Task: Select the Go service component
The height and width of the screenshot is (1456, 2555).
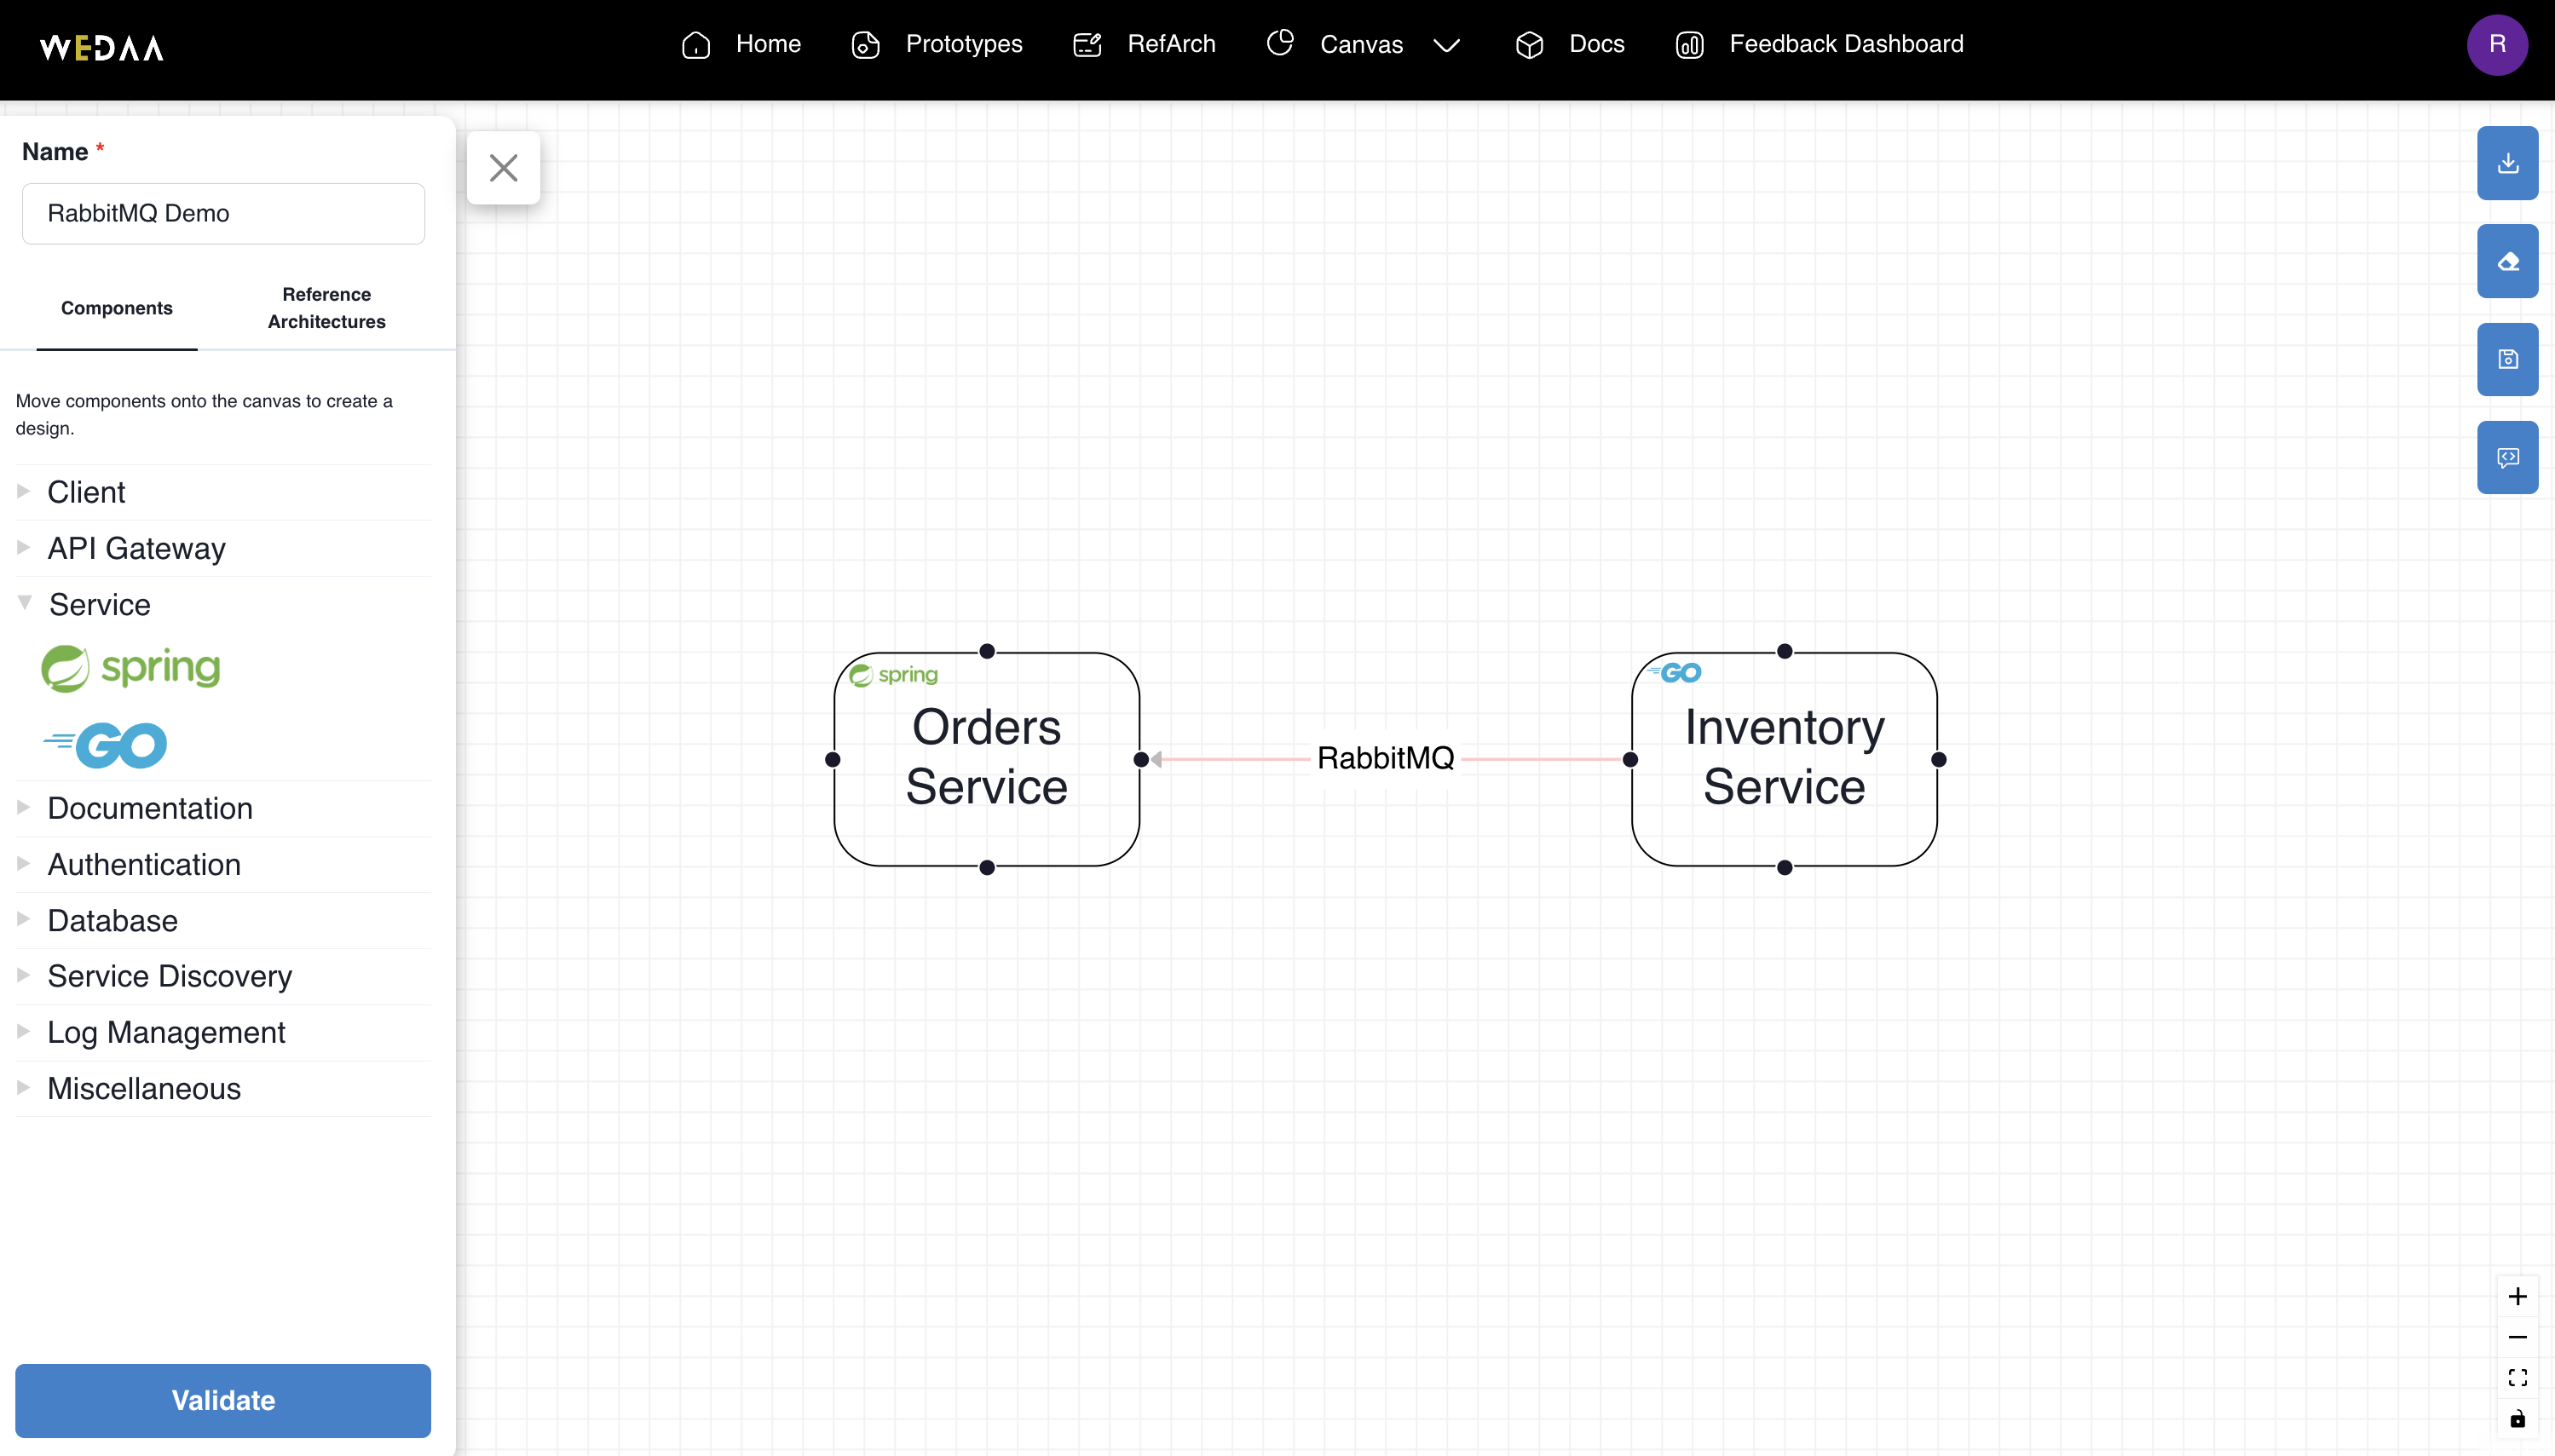Action: pyautogui.click(x=105, y=745)
